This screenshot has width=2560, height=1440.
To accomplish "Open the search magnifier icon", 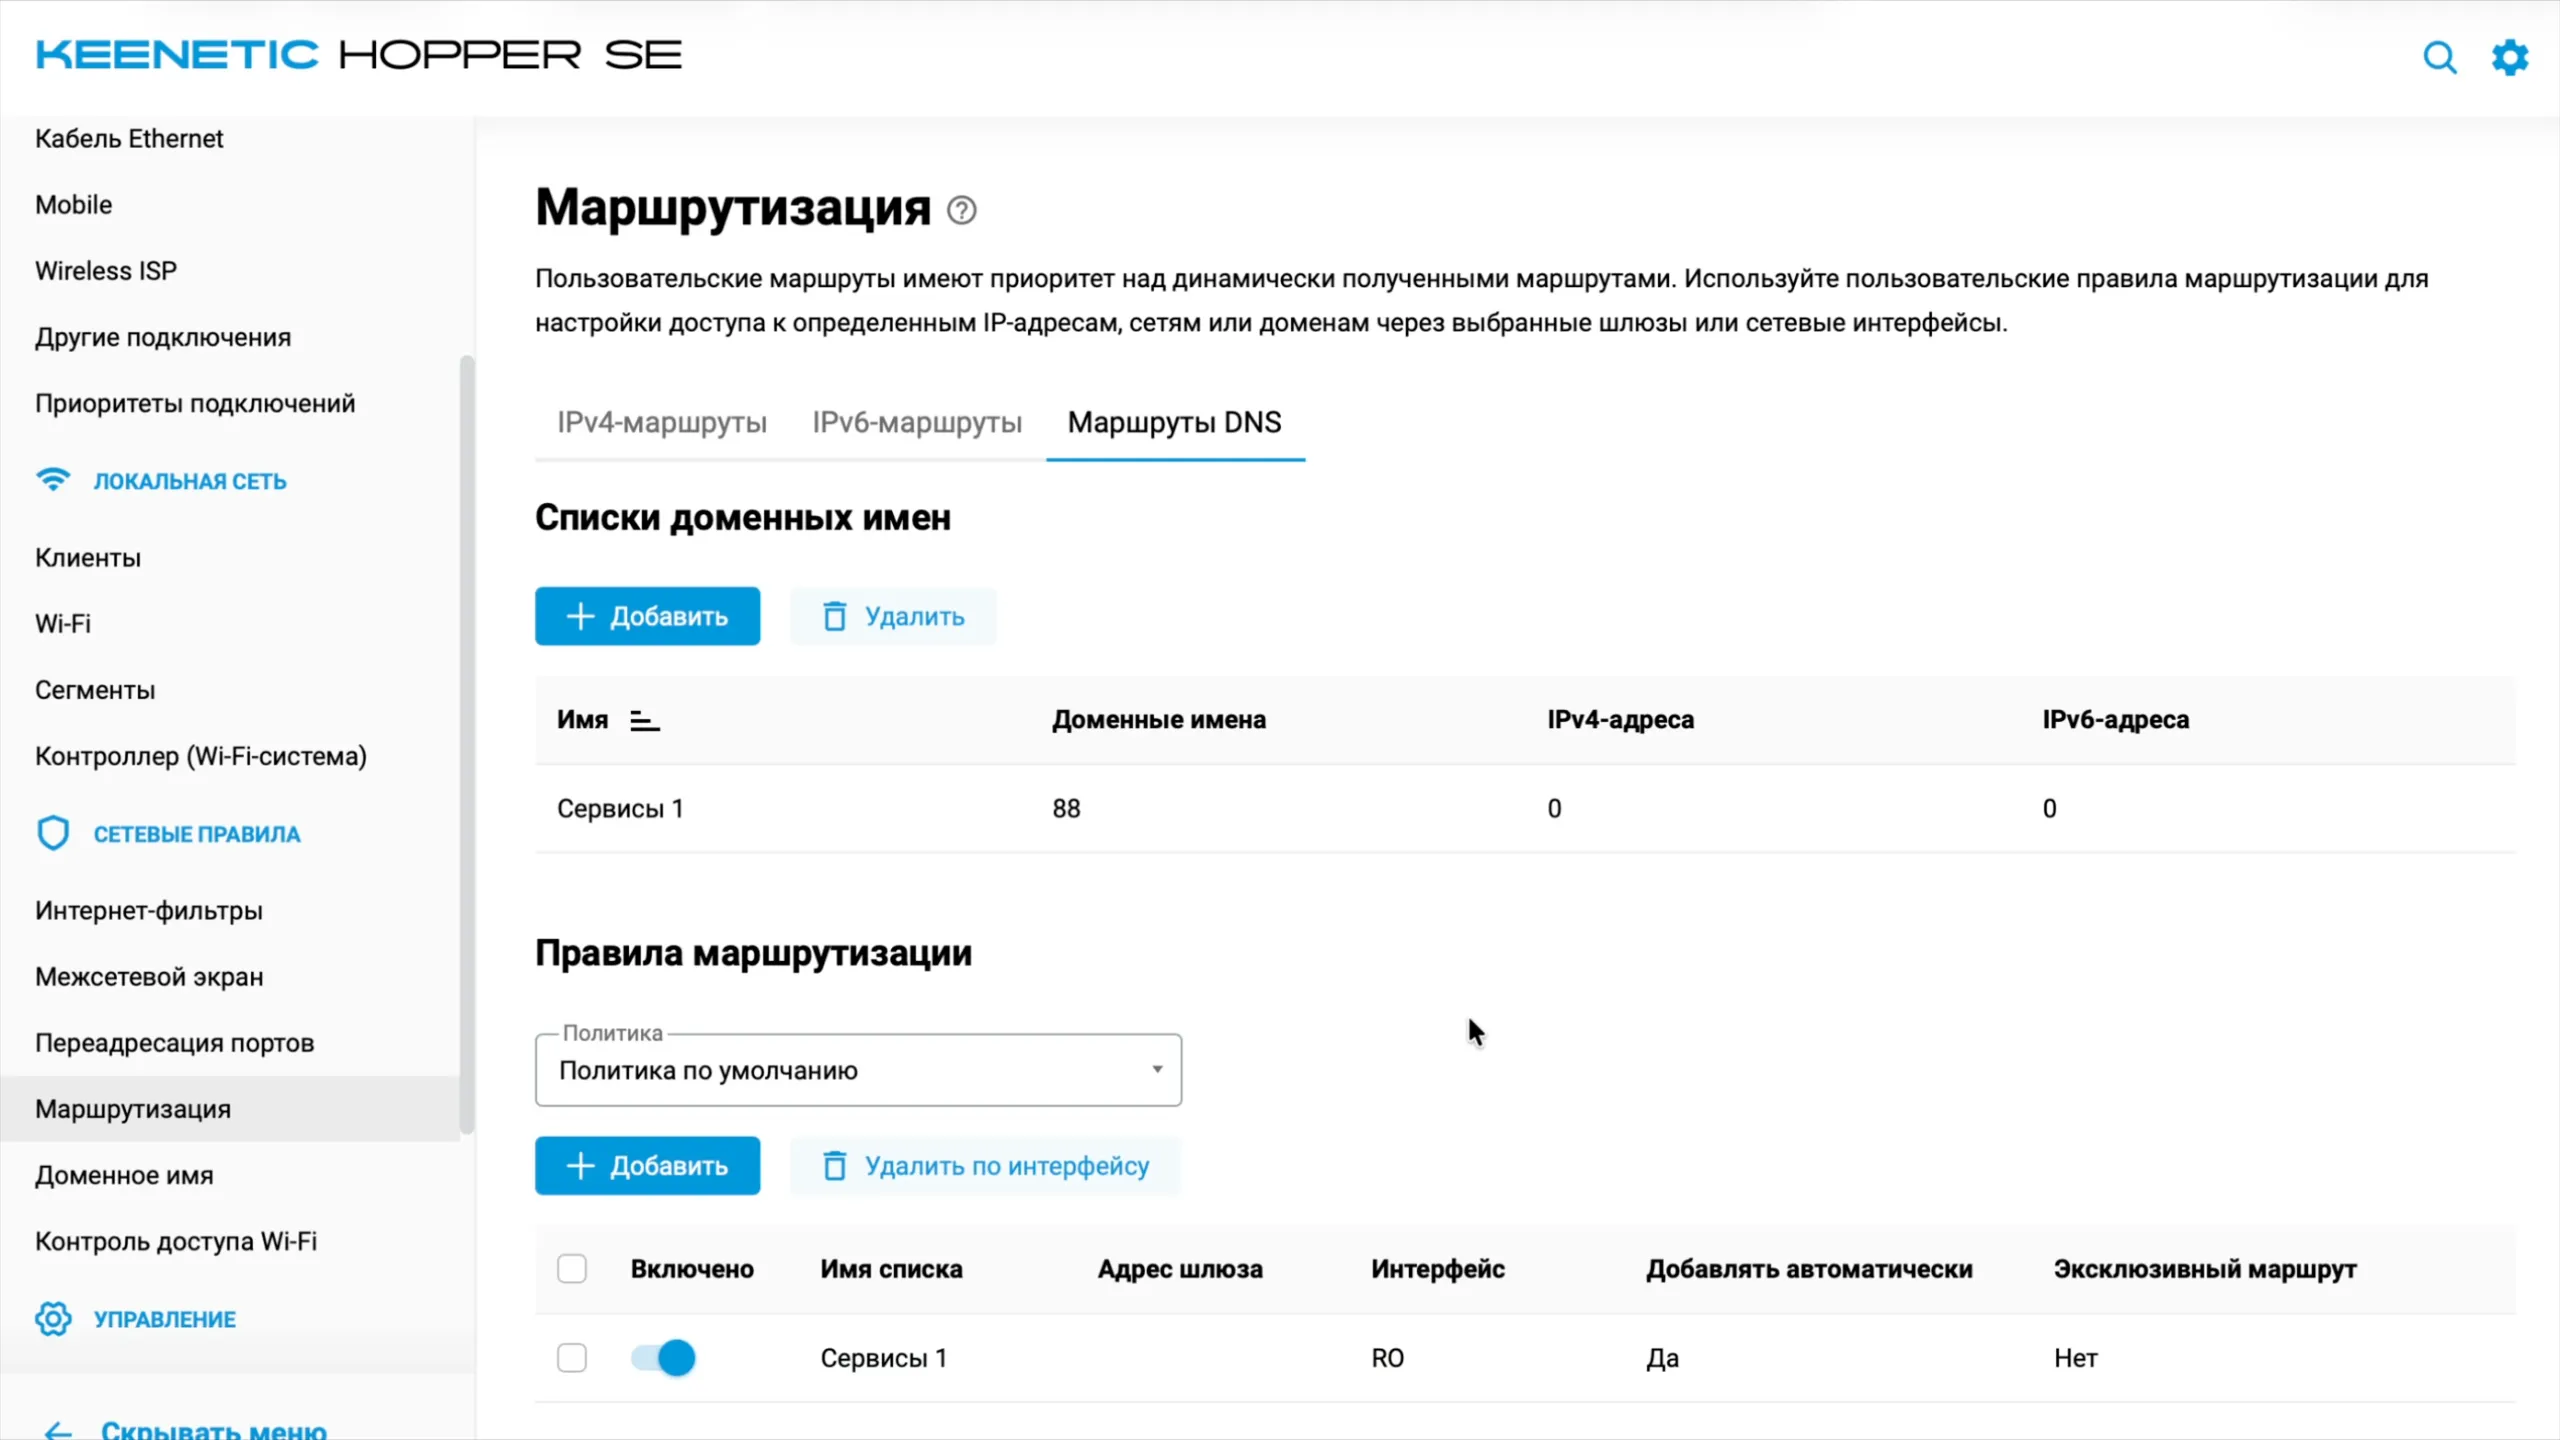I will tap(2439, 57).
